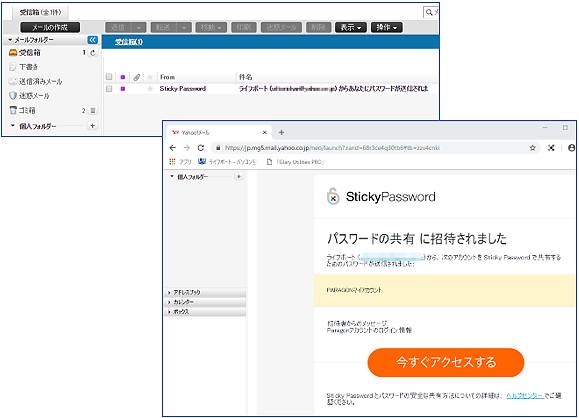Image resolution: width=579 pixels, height=418 pixels.
Task: Open the 表示 dropdown menu
Action: [x=351, y=27]
